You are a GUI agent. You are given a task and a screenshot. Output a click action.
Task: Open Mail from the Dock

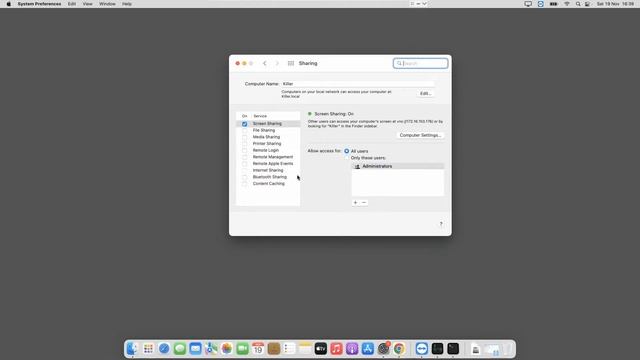click(196, 349)
